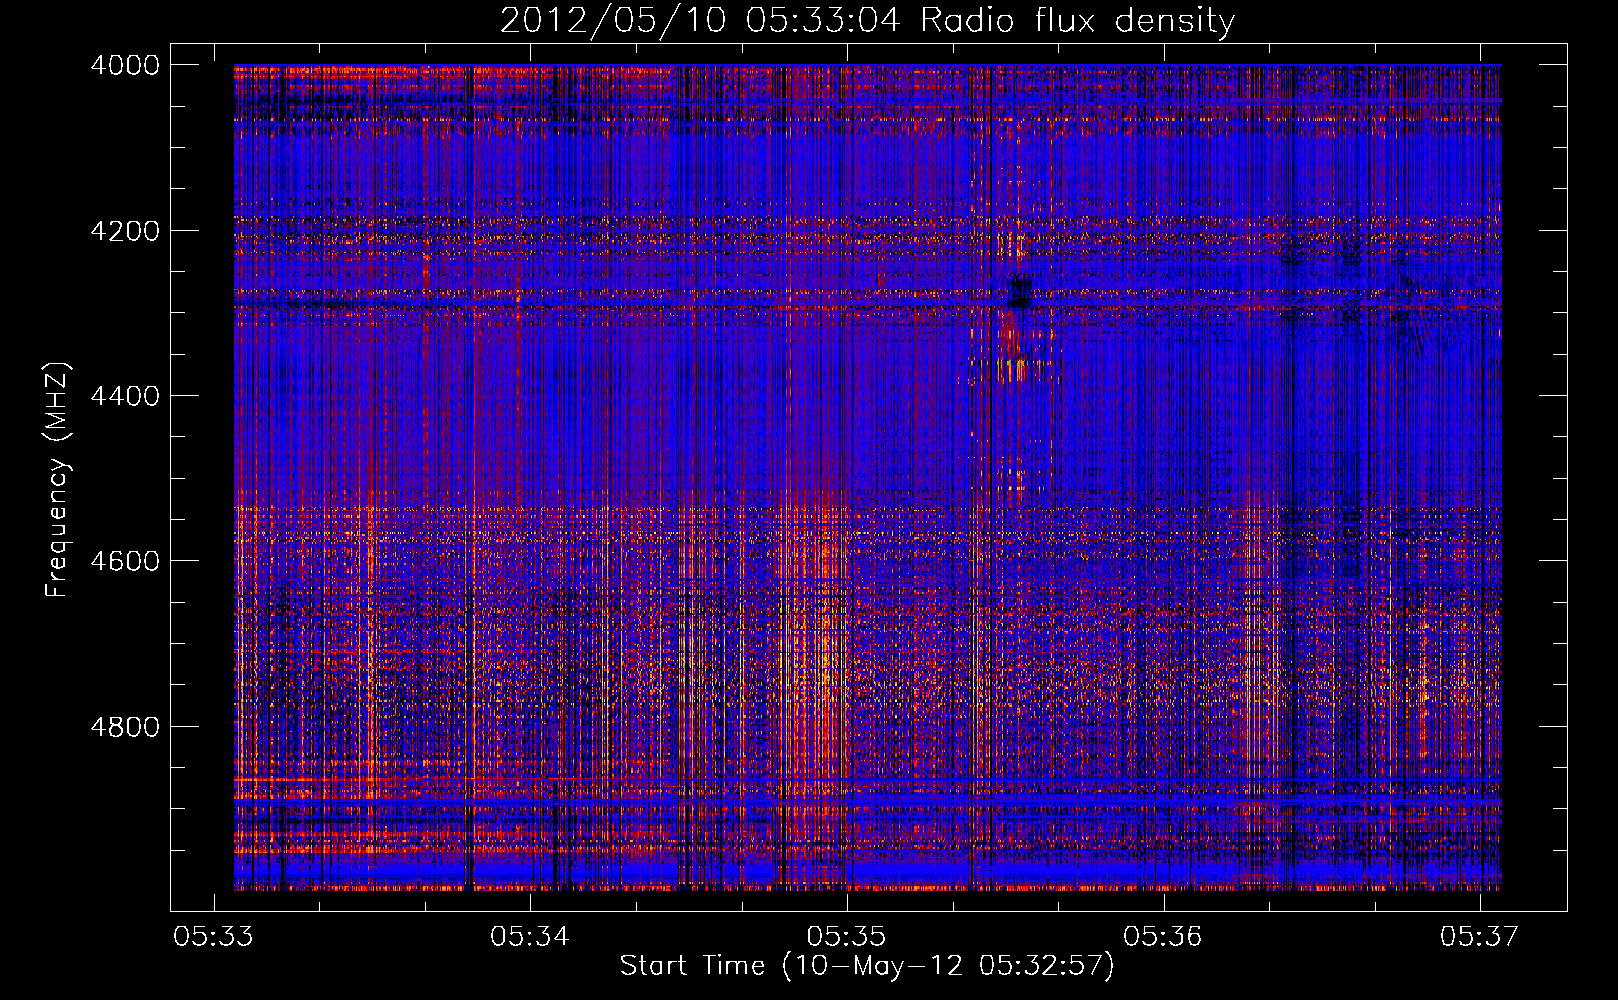Click the 05:36 time tick label
The height and width of the screenshot is (1000, 1618).
(x=1163, y=936)
